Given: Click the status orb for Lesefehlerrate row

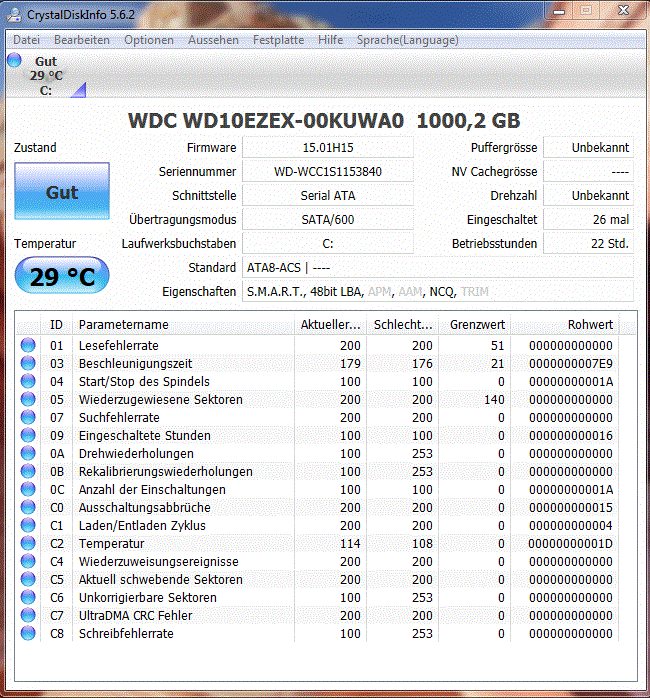Looking at the screenshot, I should click(28, 345).
